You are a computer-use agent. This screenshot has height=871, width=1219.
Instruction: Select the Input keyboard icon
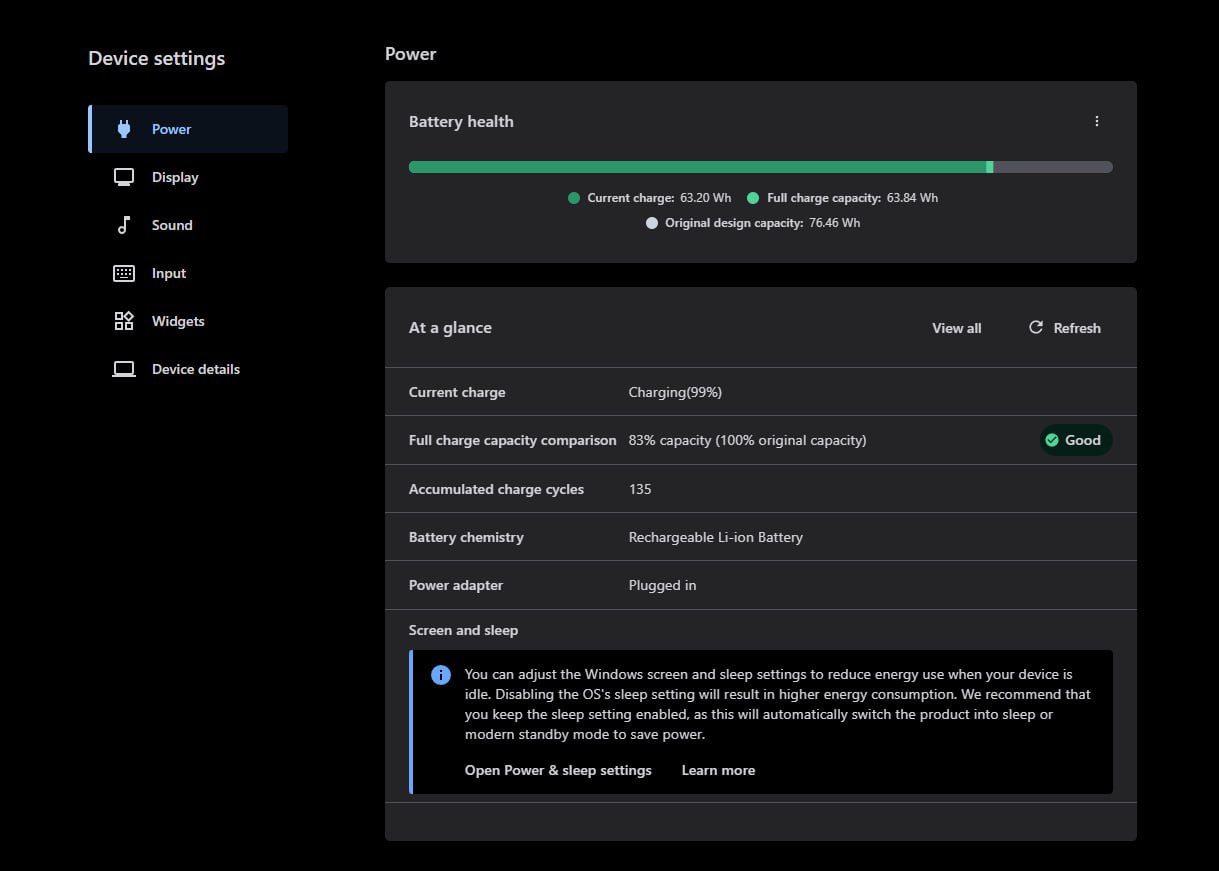[123, 272]
